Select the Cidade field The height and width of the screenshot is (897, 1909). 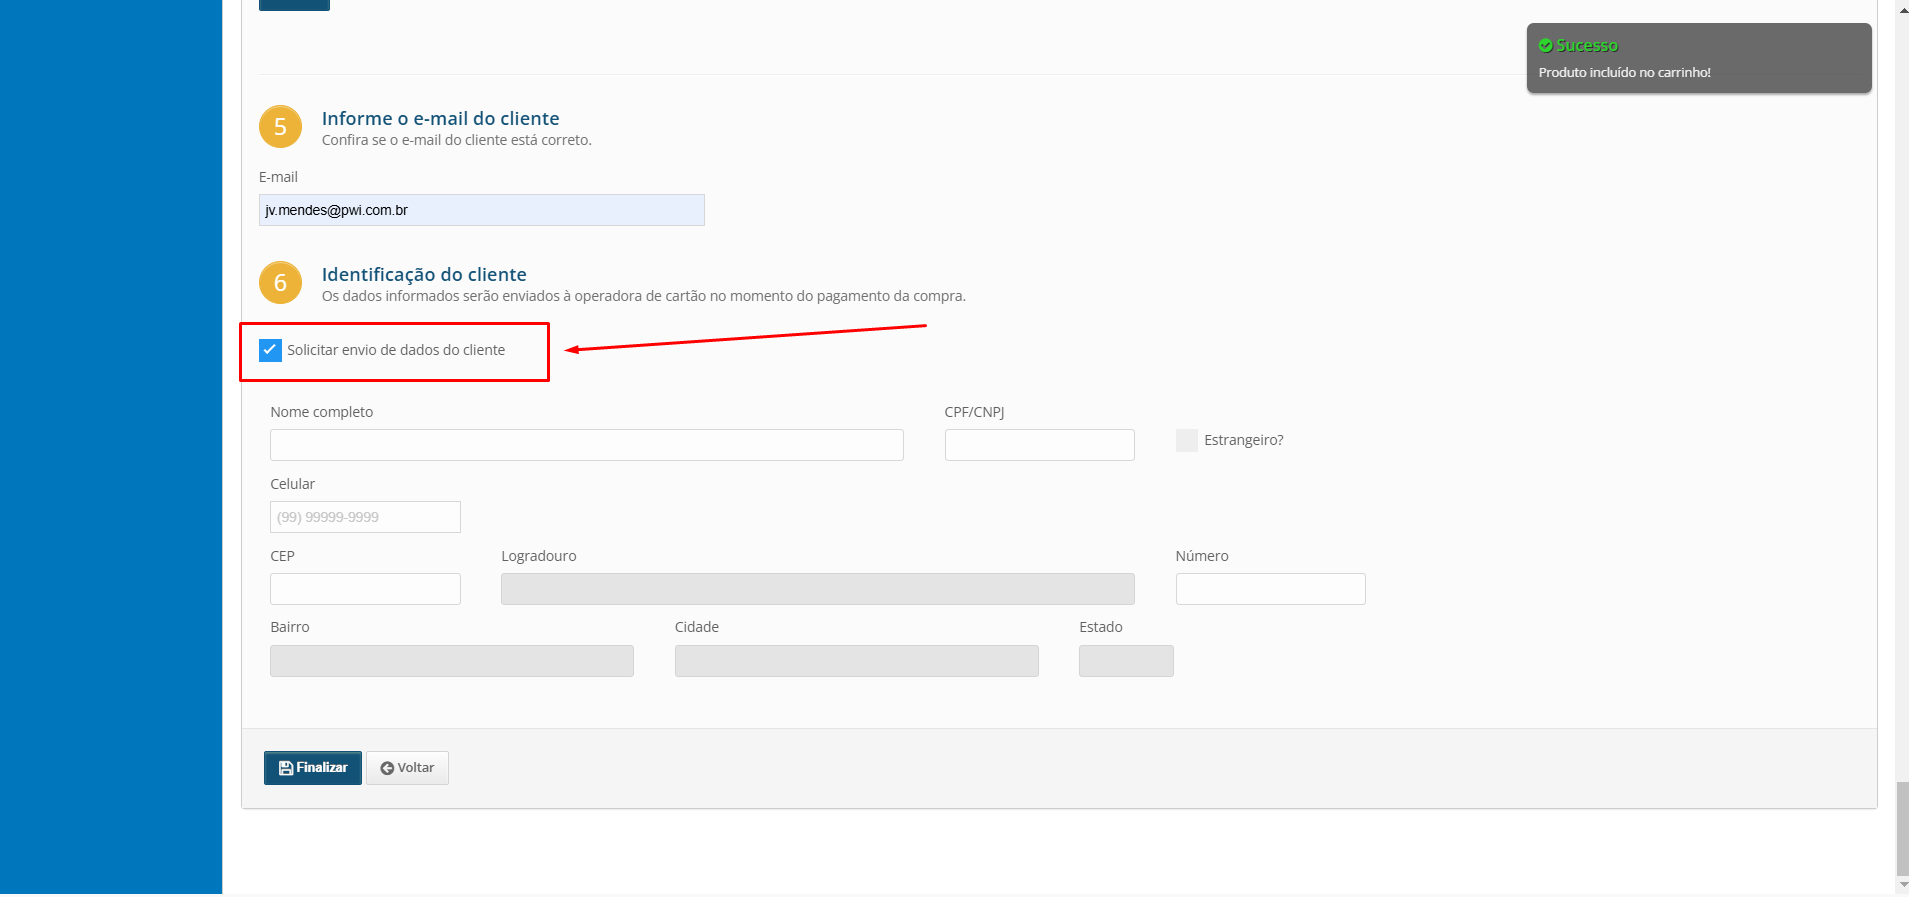(x=856, y=661)
